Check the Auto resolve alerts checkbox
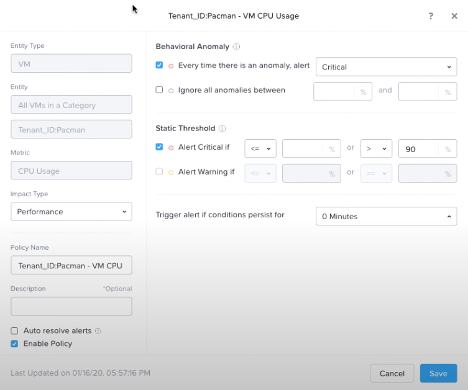The width and height of the screenshot is (468, 390). point(14,331)
